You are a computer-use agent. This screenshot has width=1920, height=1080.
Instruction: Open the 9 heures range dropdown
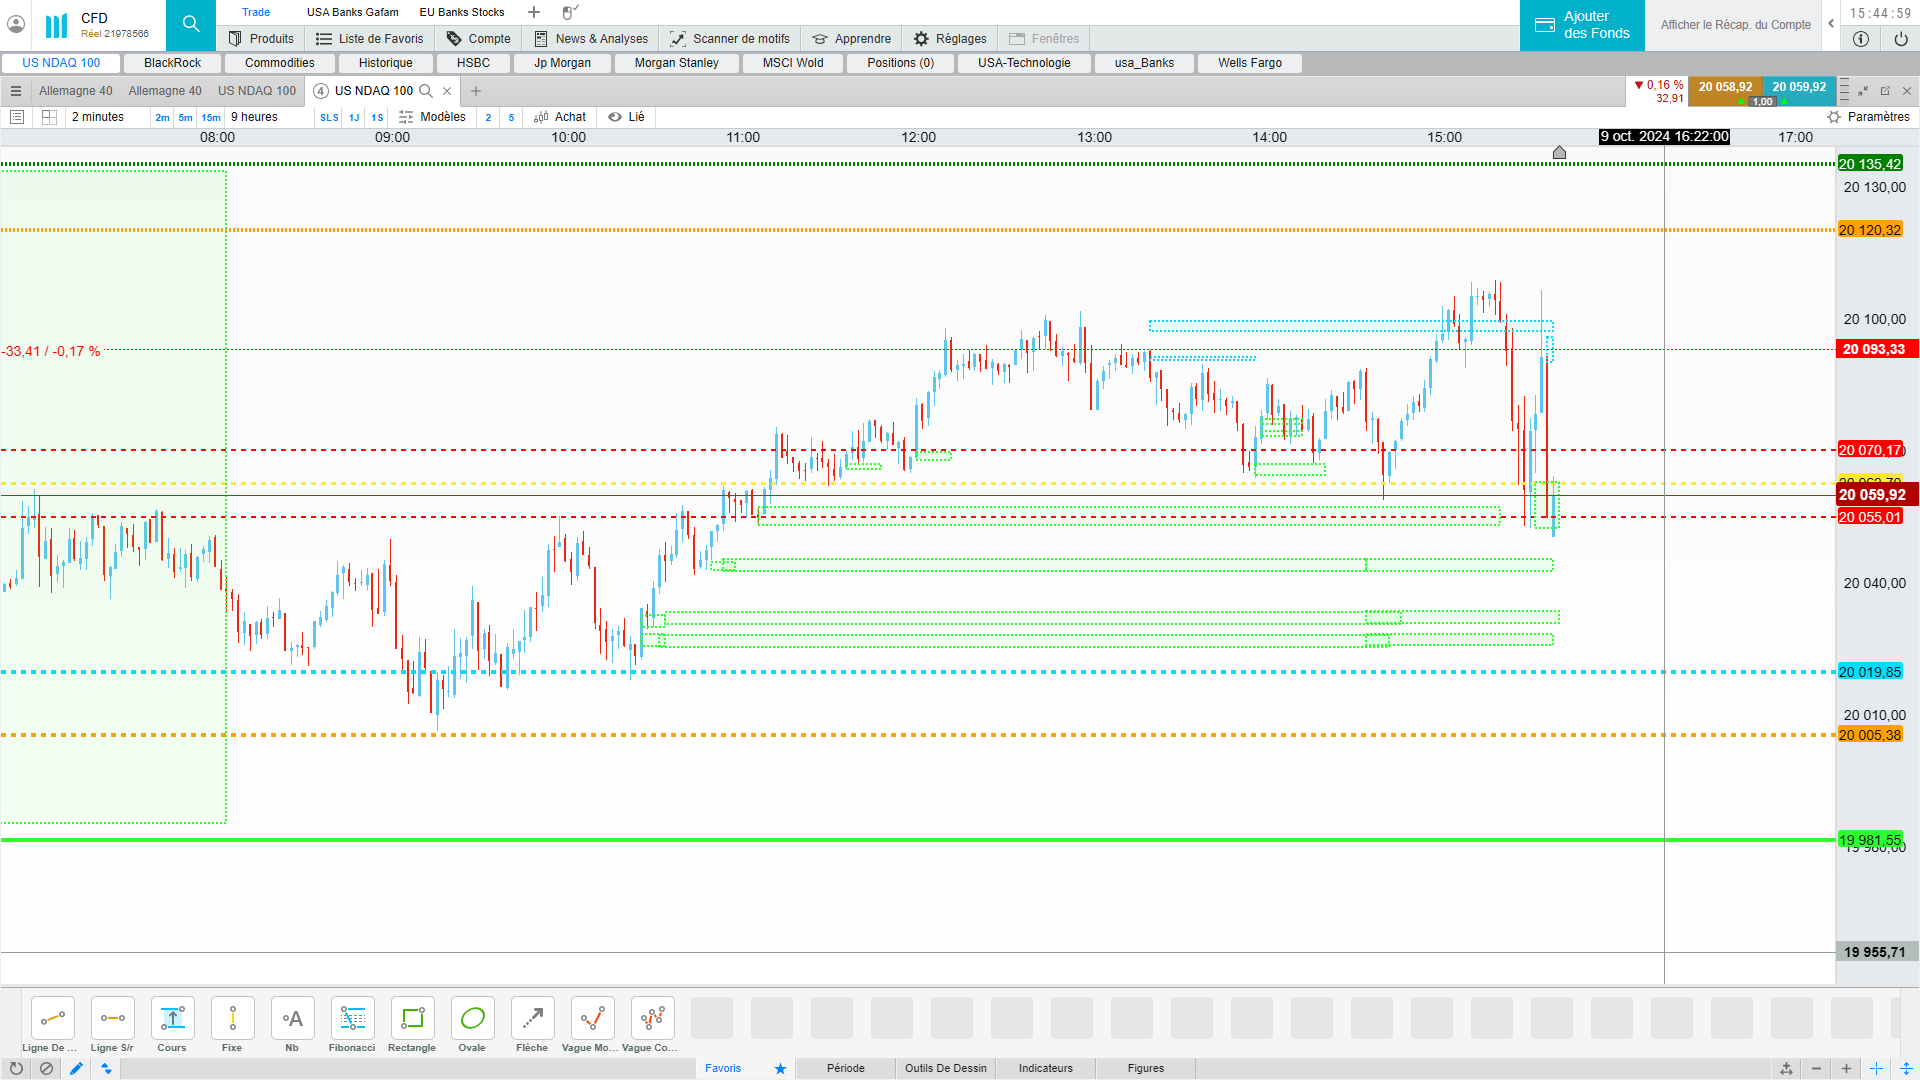(x=254, y=117)
